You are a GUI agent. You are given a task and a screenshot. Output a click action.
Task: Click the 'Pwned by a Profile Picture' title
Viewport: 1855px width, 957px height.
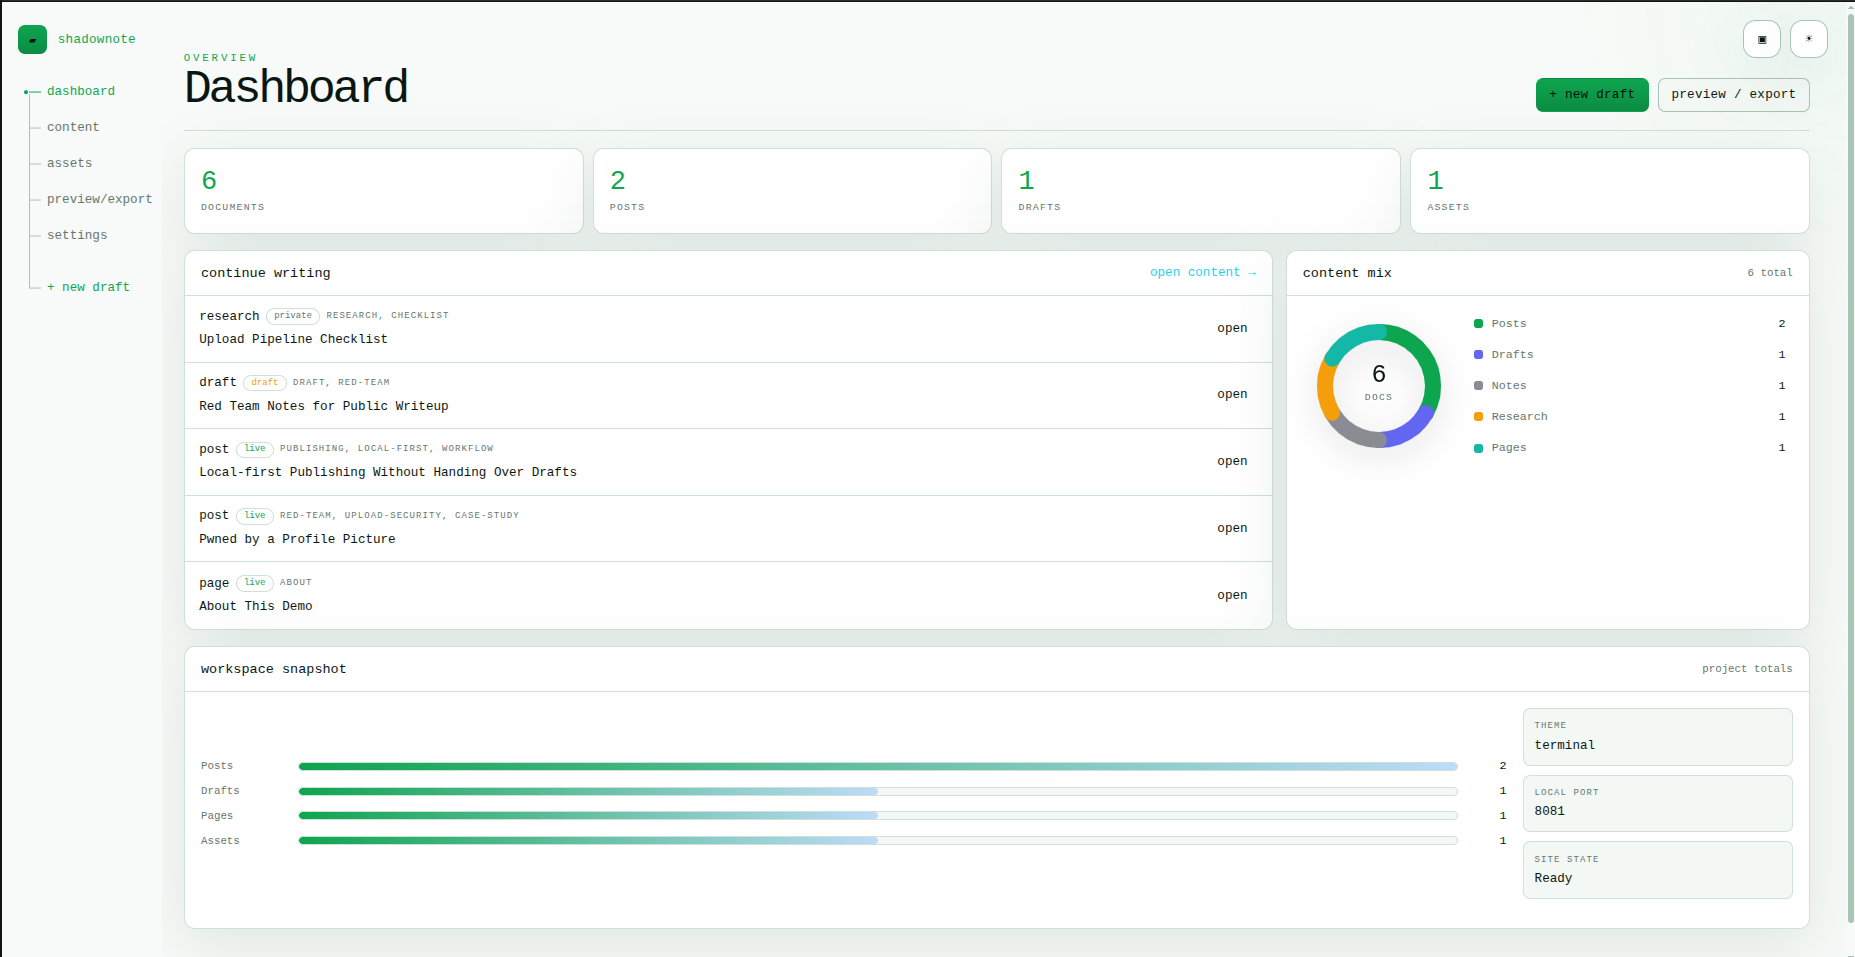(x=297, y=539)
